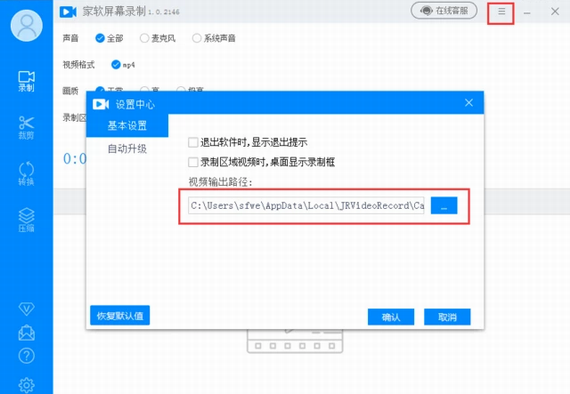
Task: Open the 裁剪 scissors tool in sidebar
Action: click(x=27, y=128)
